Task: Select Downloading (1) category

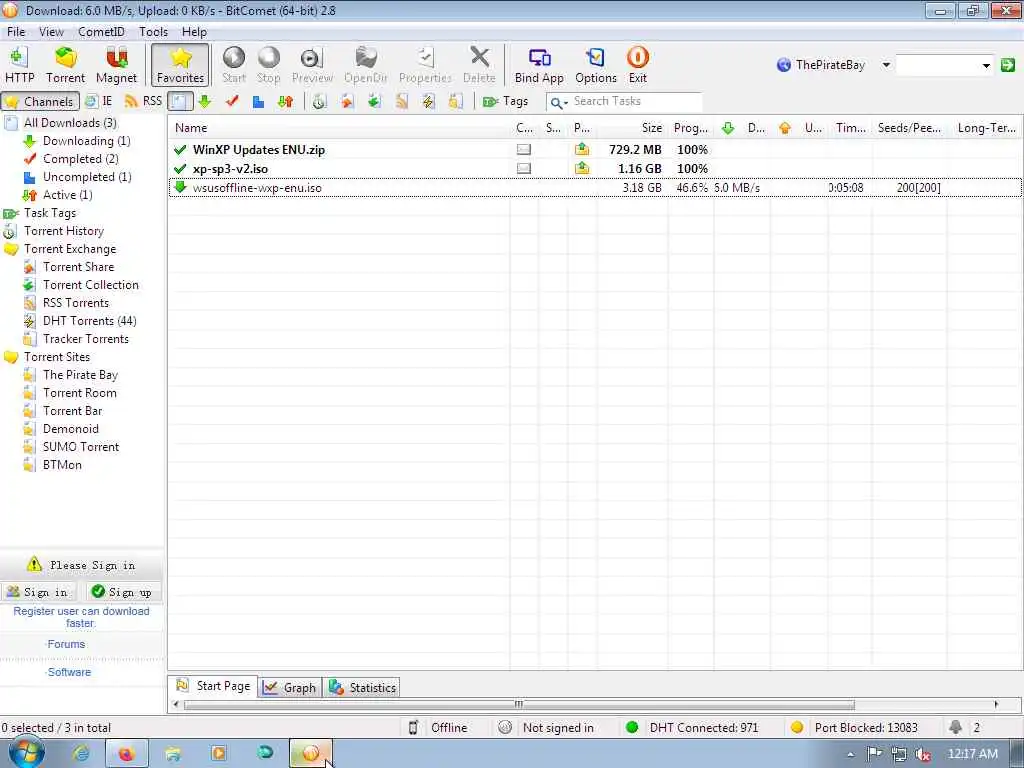Action: tap(86, 141)
